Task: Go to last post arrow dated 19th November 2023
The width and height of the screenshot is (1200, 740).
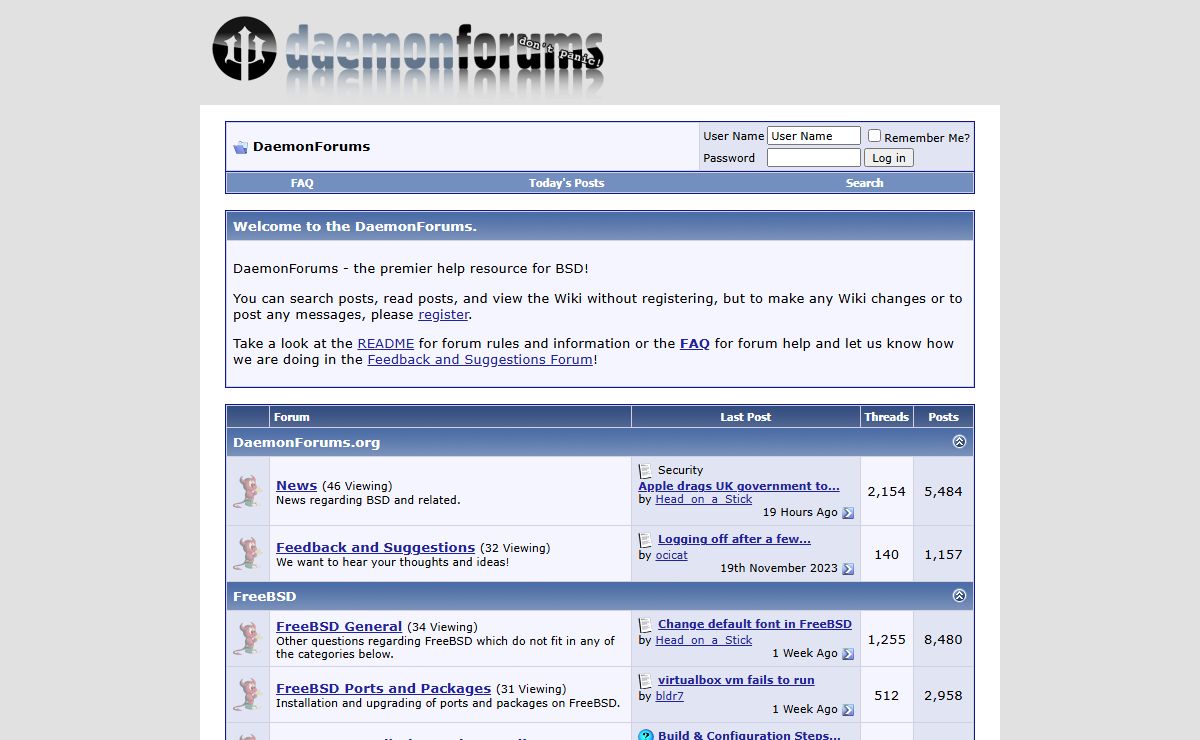Action: coord(848,569)
